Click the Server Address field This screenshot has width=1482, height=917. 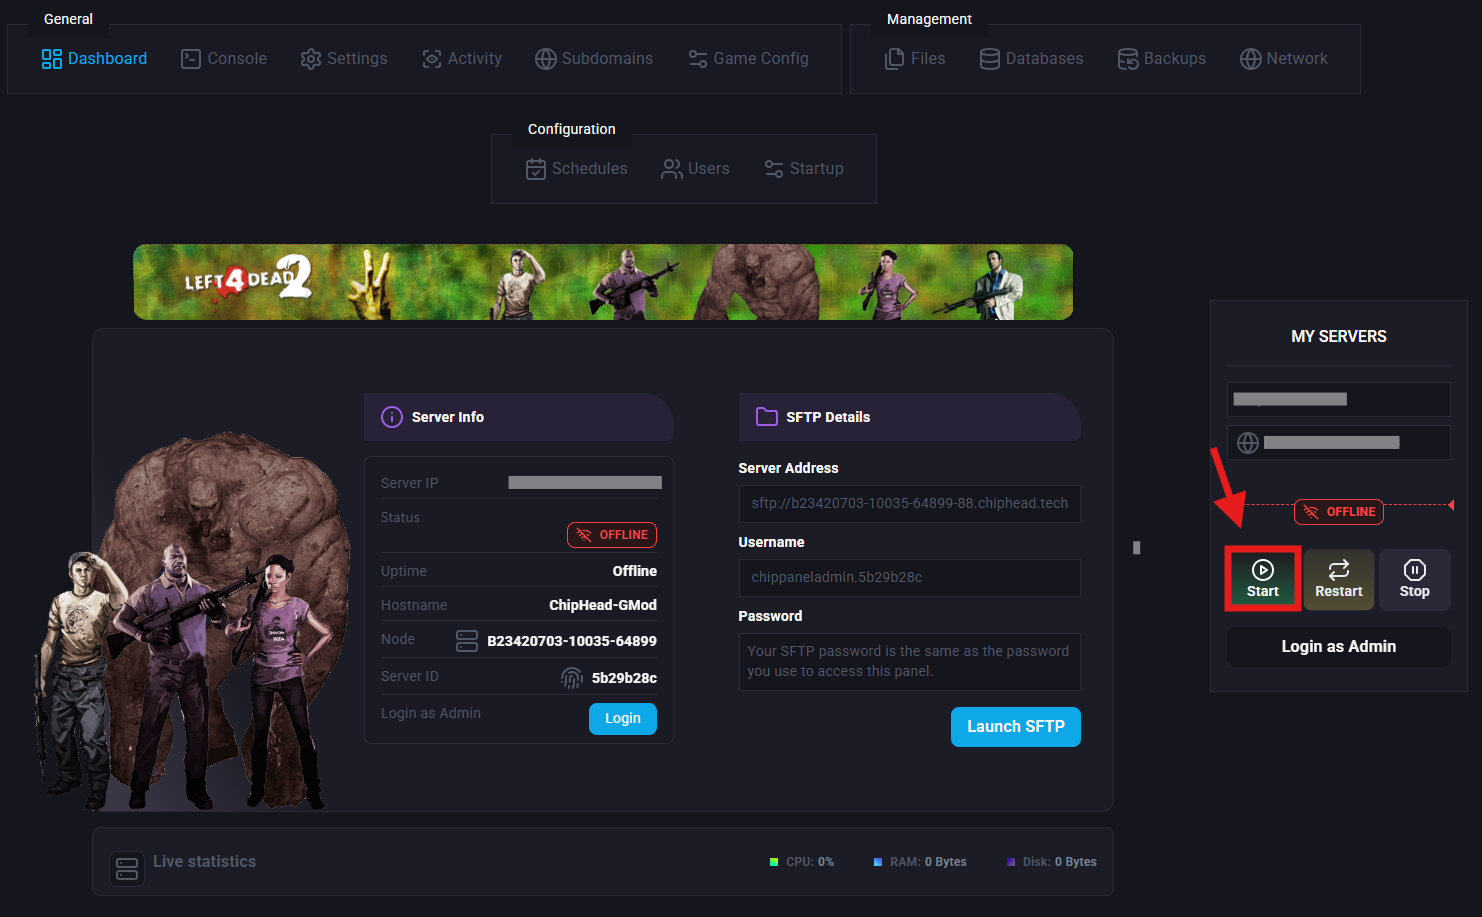[x=910, y=504]
